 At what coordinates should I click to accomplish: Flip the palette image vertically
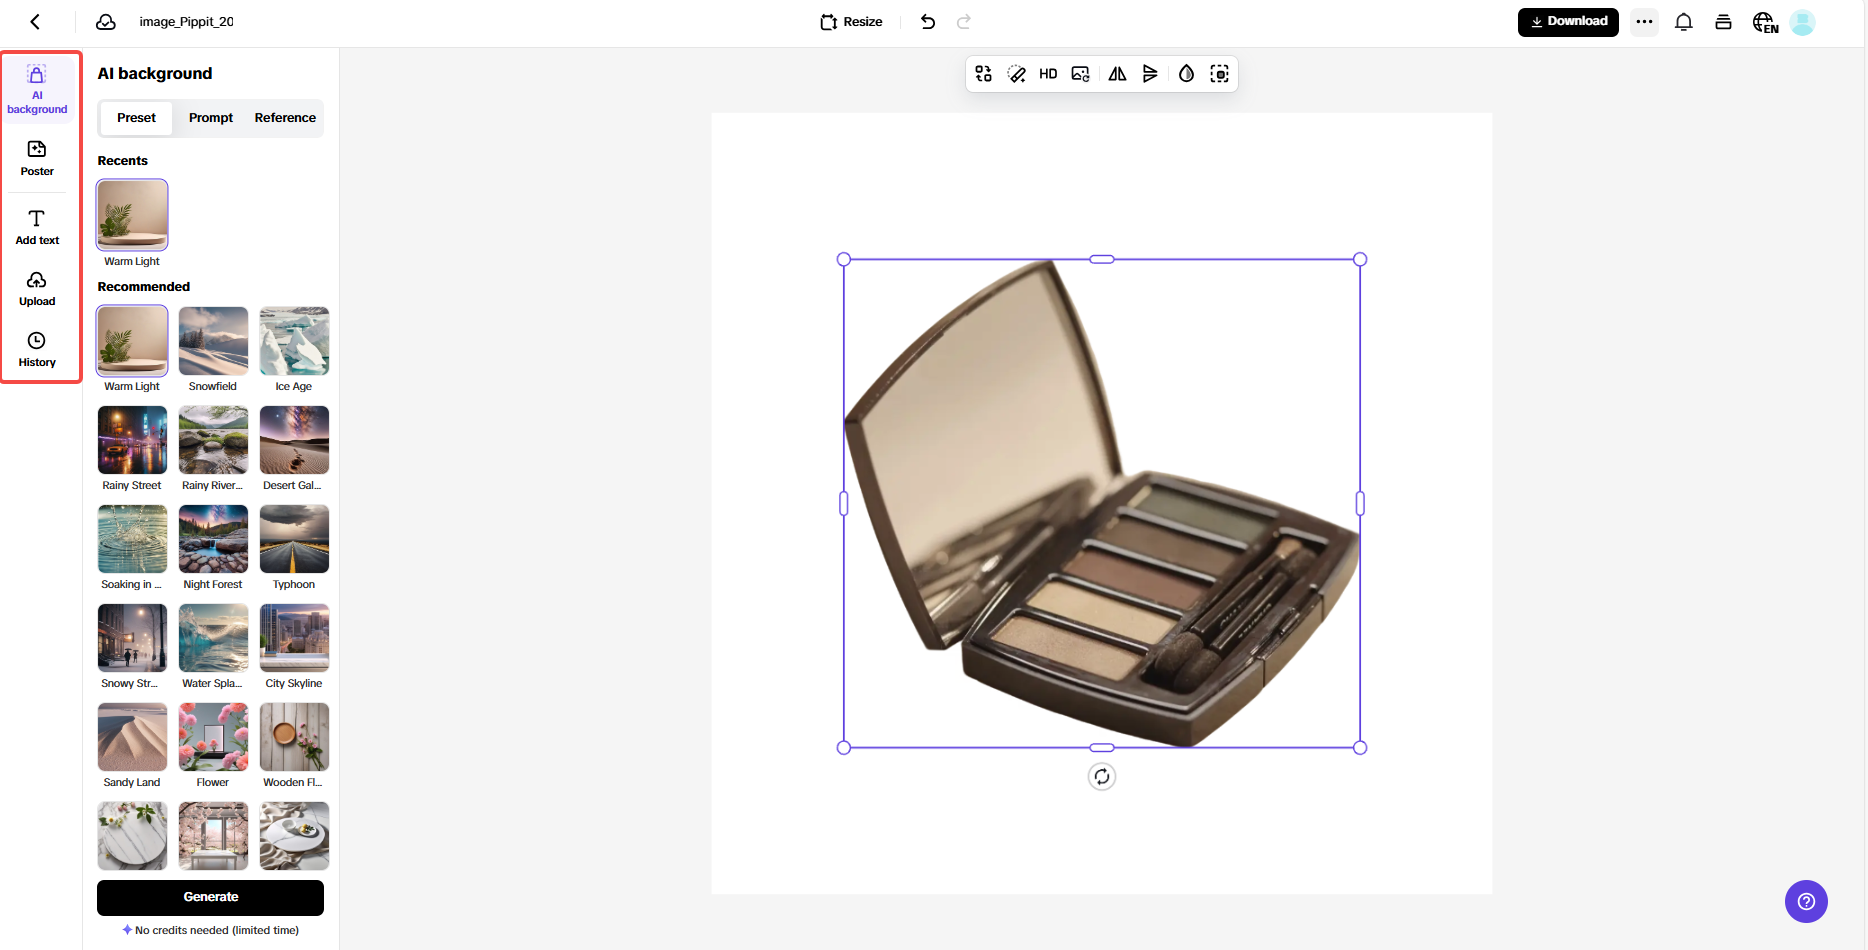pos(1150,73)
